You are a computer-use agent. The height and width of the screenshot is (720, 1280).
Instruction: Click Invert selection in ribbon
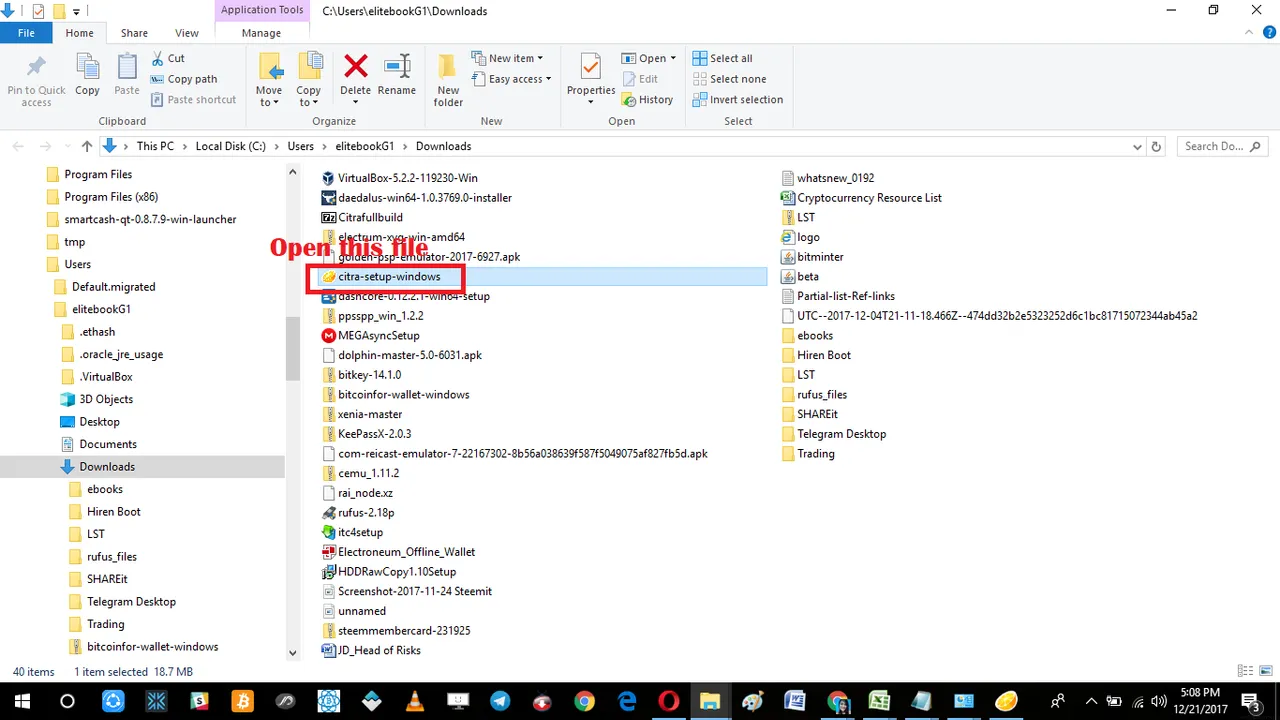tap(738, 100)
